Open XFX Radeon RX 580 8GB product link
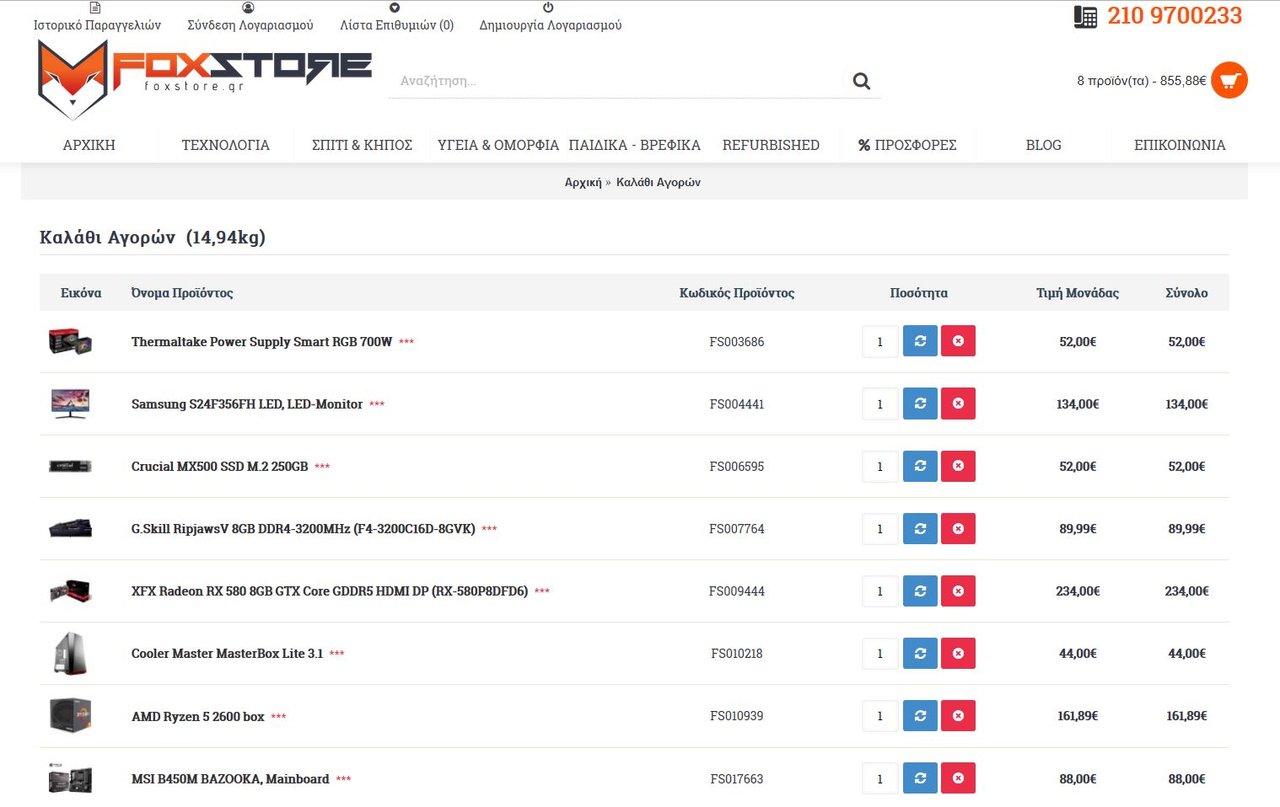This screenshot has width=1280, height=807. [x=329, y=591]
